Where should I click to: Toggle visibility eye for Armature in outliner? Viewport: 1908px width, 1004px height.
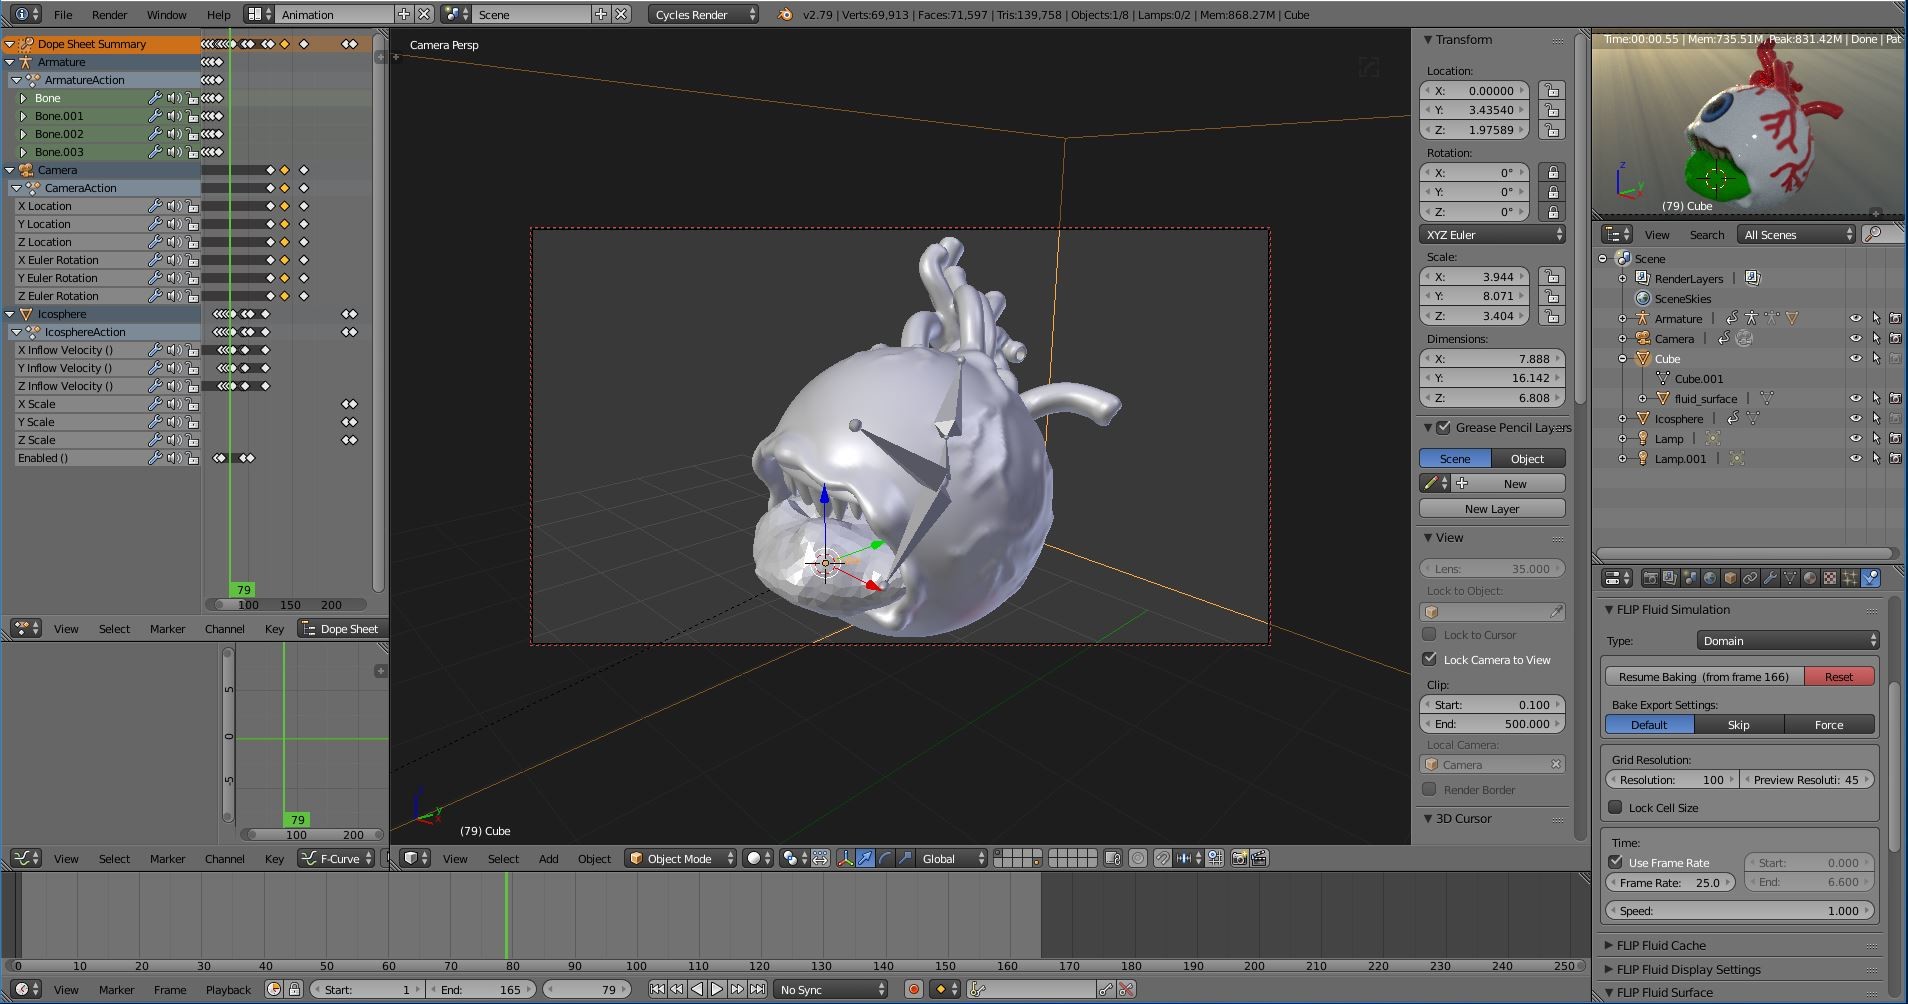[1856, 318]
